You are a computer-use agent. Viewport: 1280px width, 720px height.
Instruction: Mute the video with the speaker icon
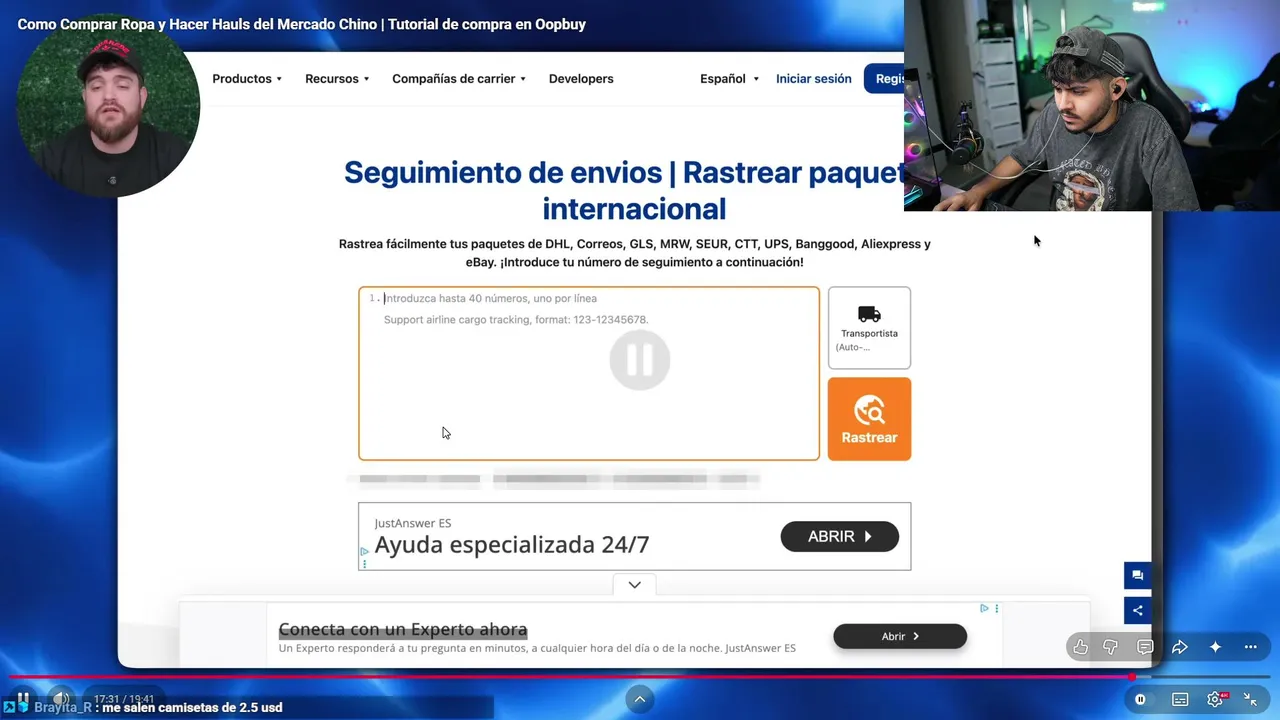[61, 699]
